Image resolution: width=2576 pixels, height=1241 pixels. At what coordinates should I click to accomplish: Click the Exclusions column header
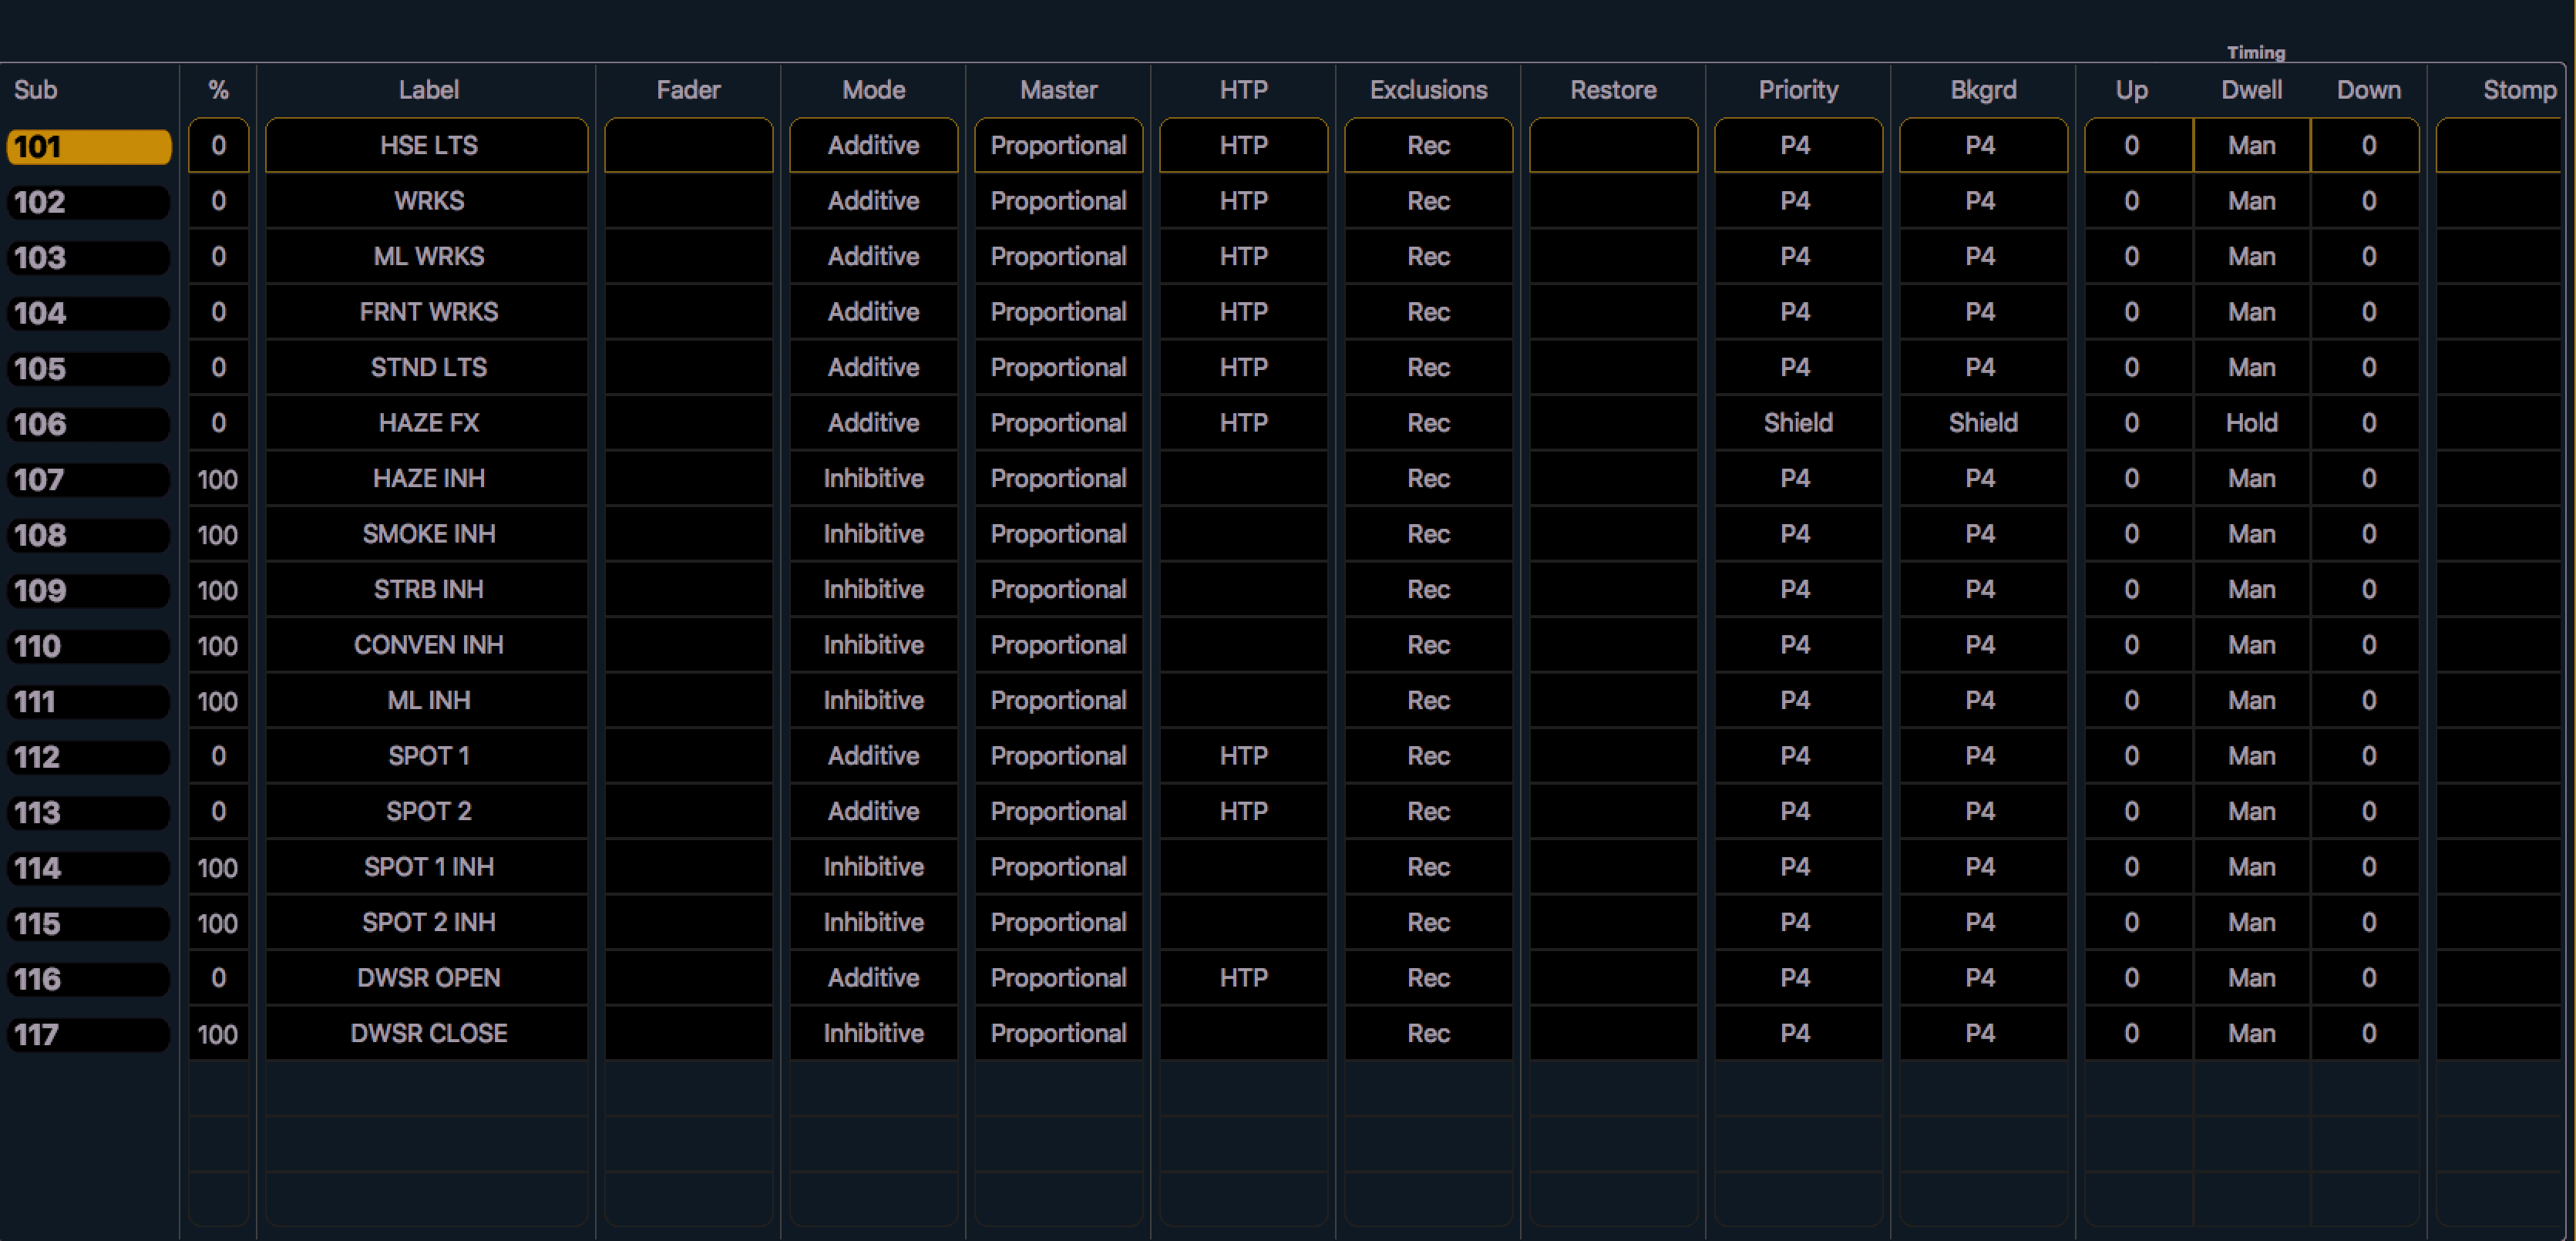point(1428,90)
